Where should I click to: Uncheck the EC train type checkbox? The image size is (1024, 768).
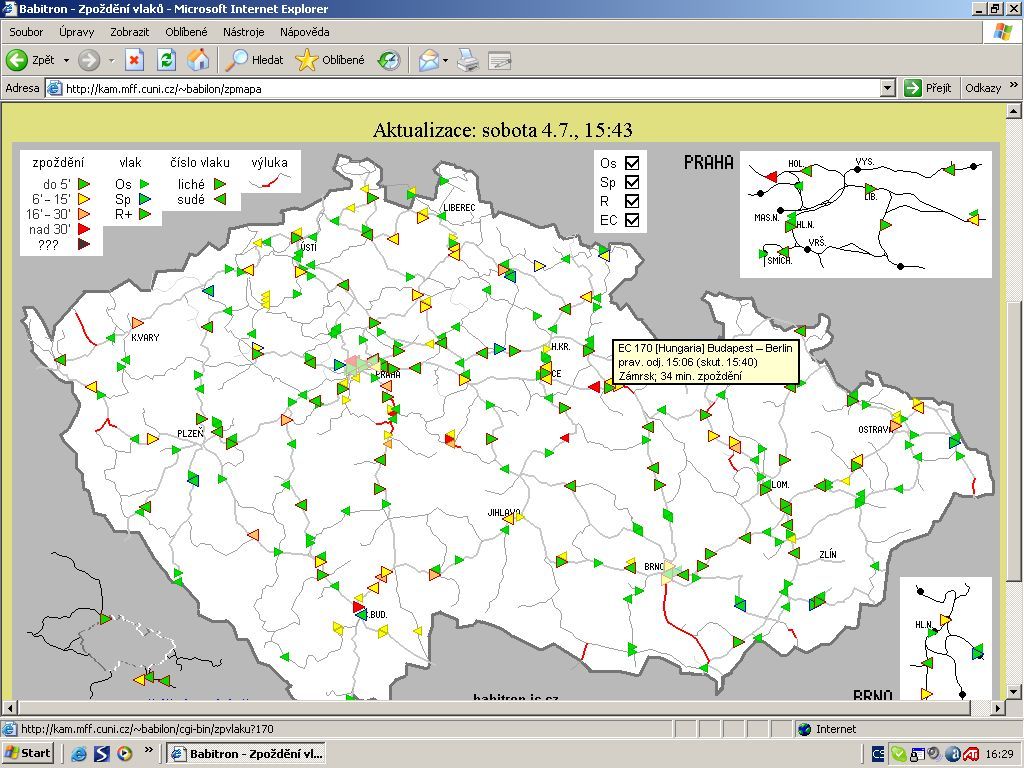(632, 220)
